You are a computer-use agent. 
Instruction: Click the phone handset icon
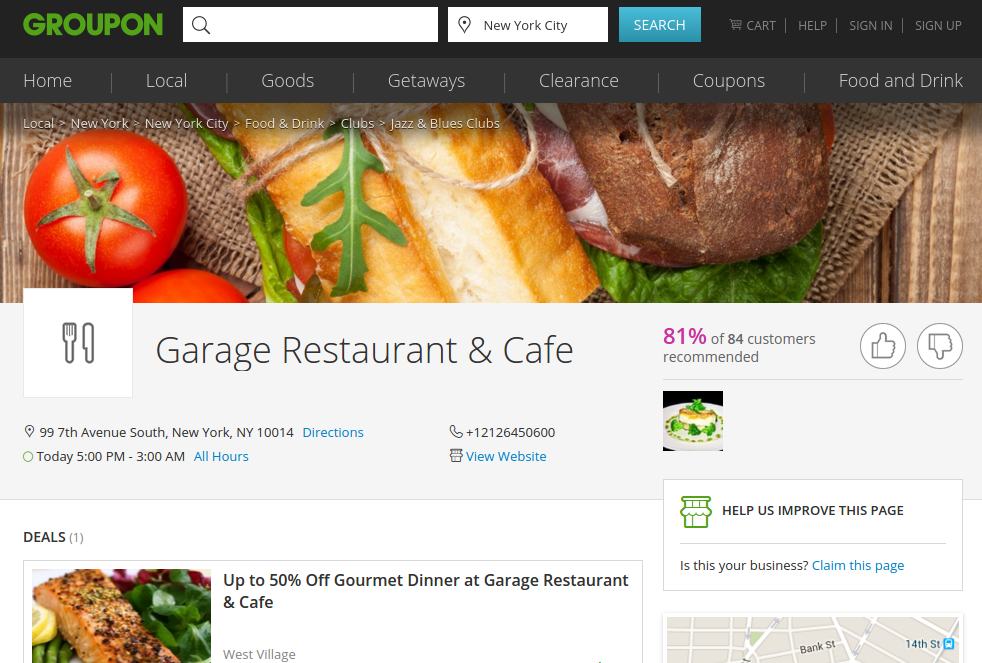pyautogui.click(x=455, y=431)
